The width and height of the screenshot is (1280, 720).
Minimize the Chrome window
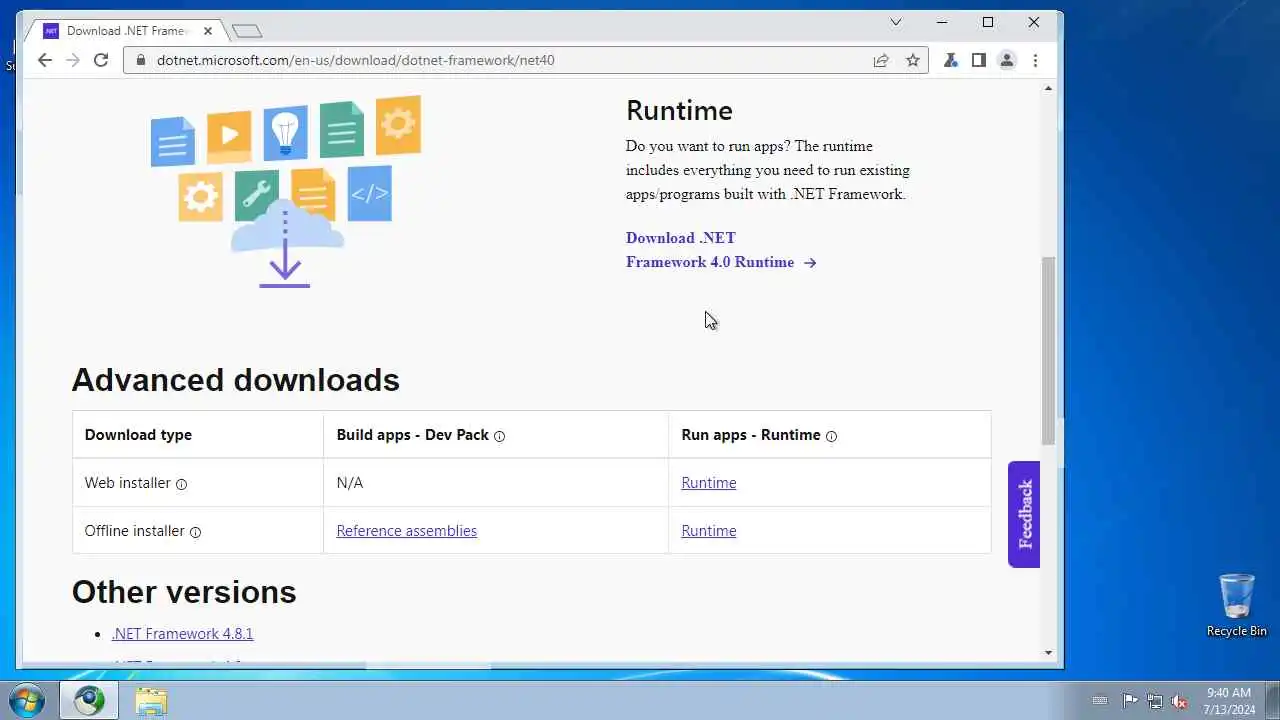click(942, 22)
